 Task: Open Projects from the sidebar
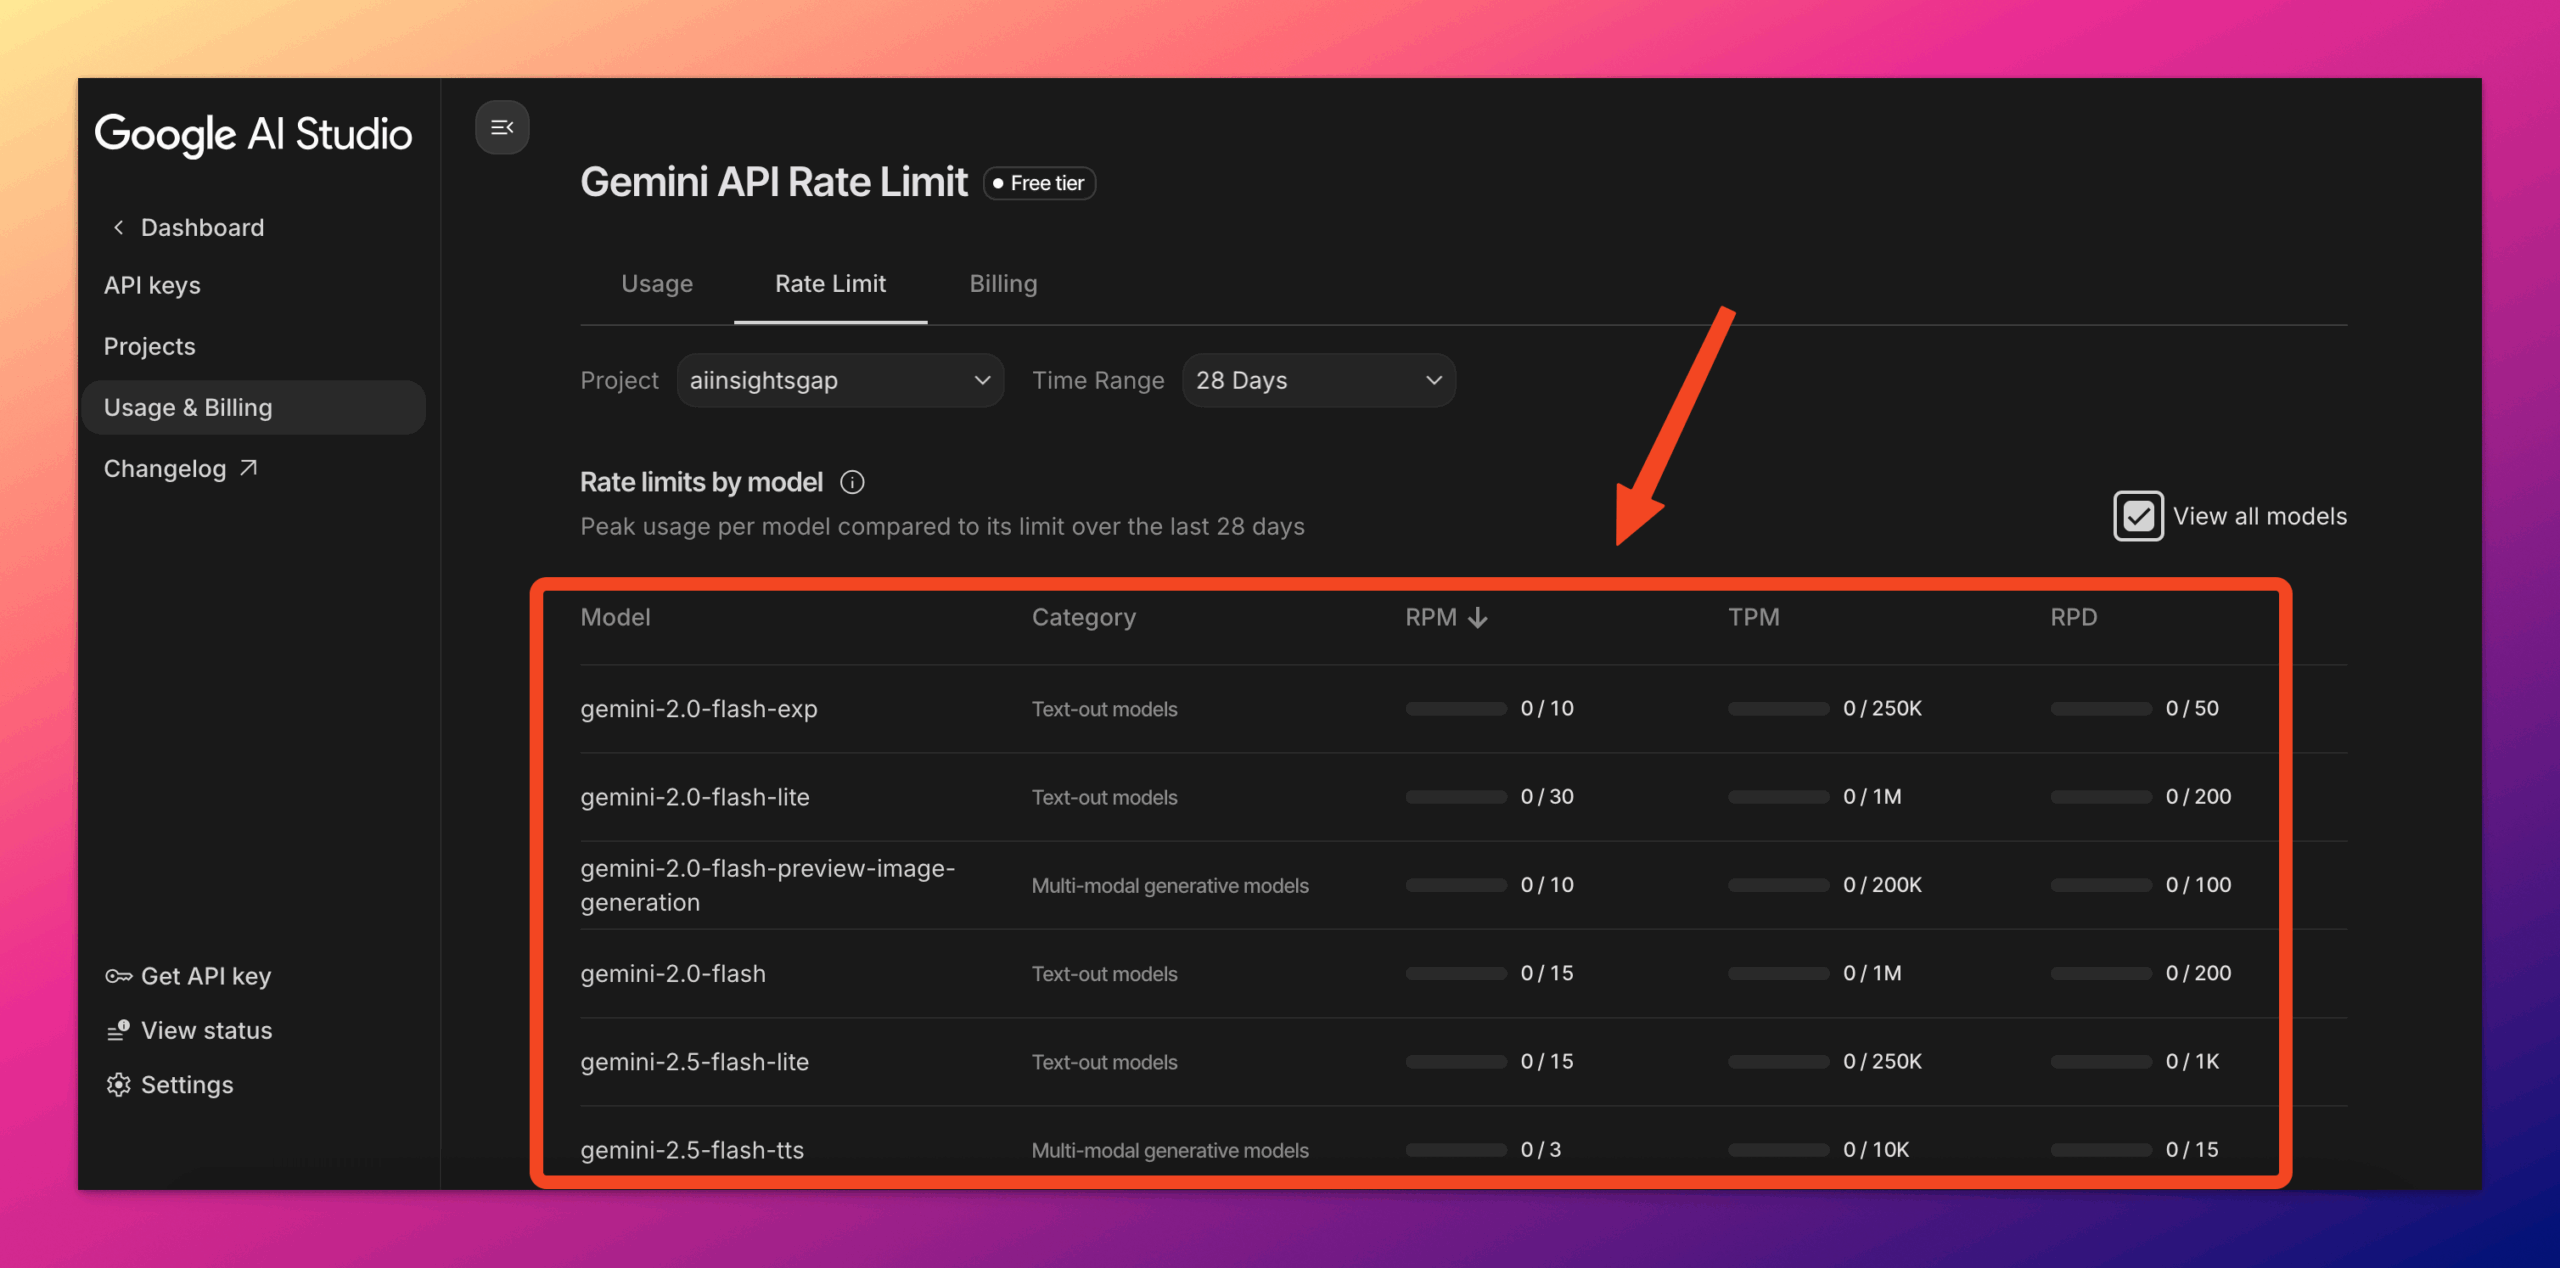pyautogui.click(x=149, y=346)
